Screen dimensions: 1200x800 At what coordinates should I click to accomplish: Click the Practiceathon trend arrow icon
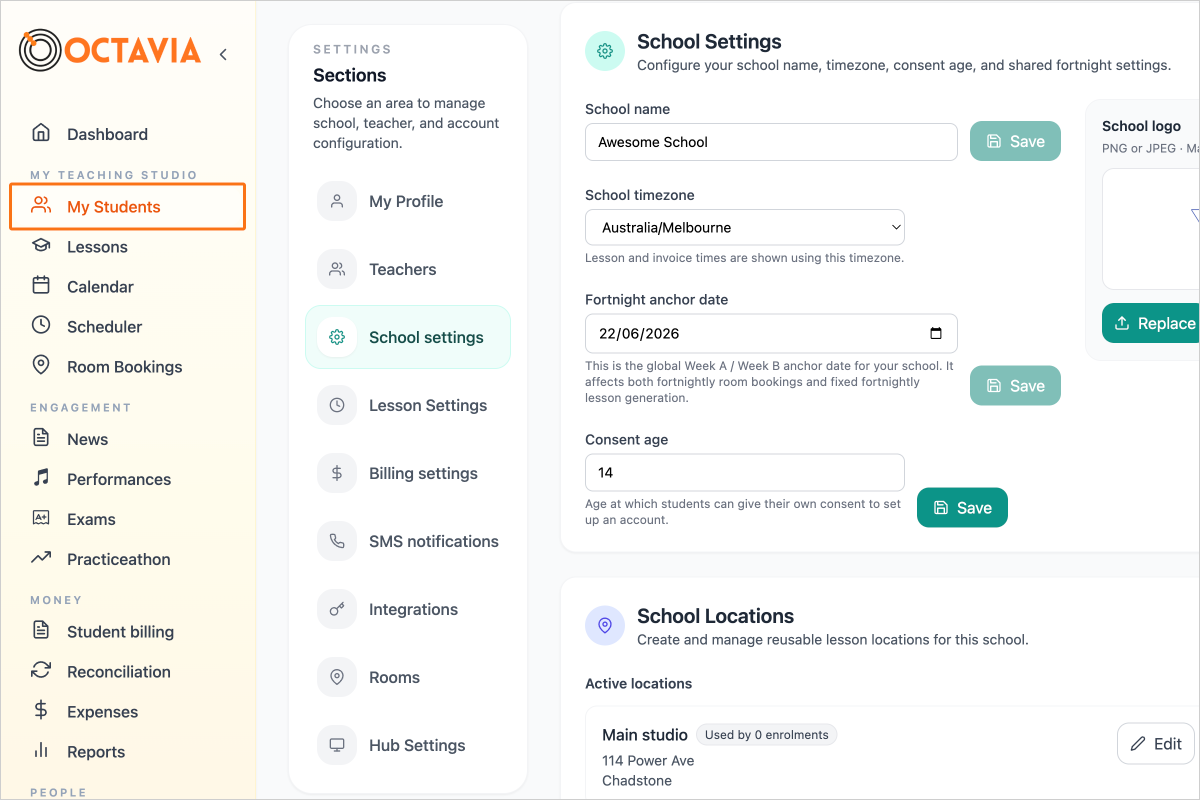(41, 558)
